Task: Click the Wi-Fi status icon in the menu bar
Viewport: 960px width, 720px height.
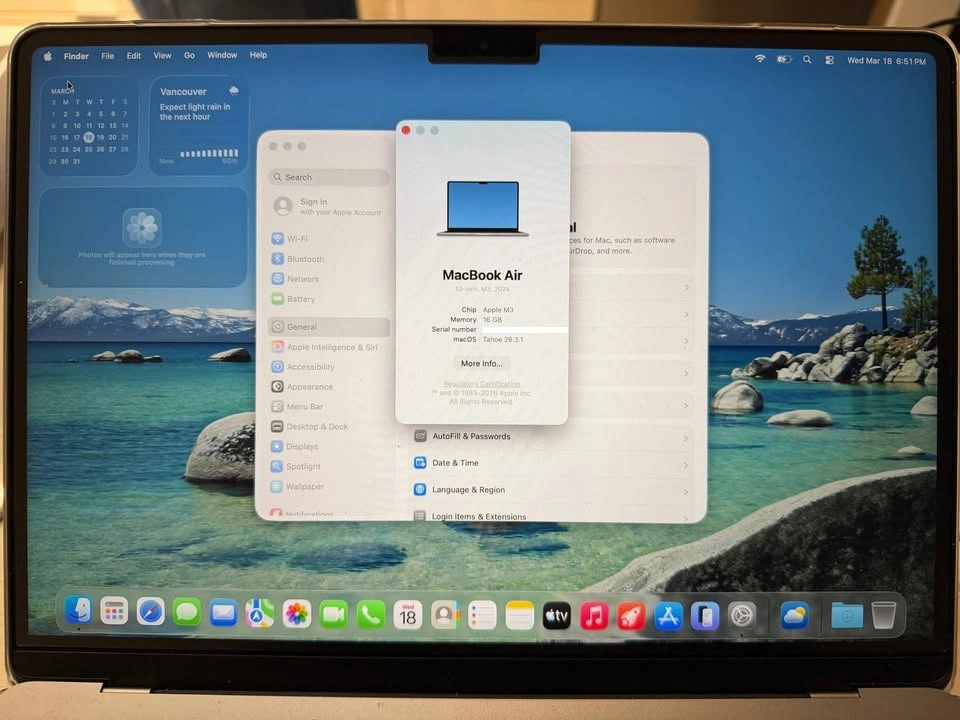Action: coord(760,59)
